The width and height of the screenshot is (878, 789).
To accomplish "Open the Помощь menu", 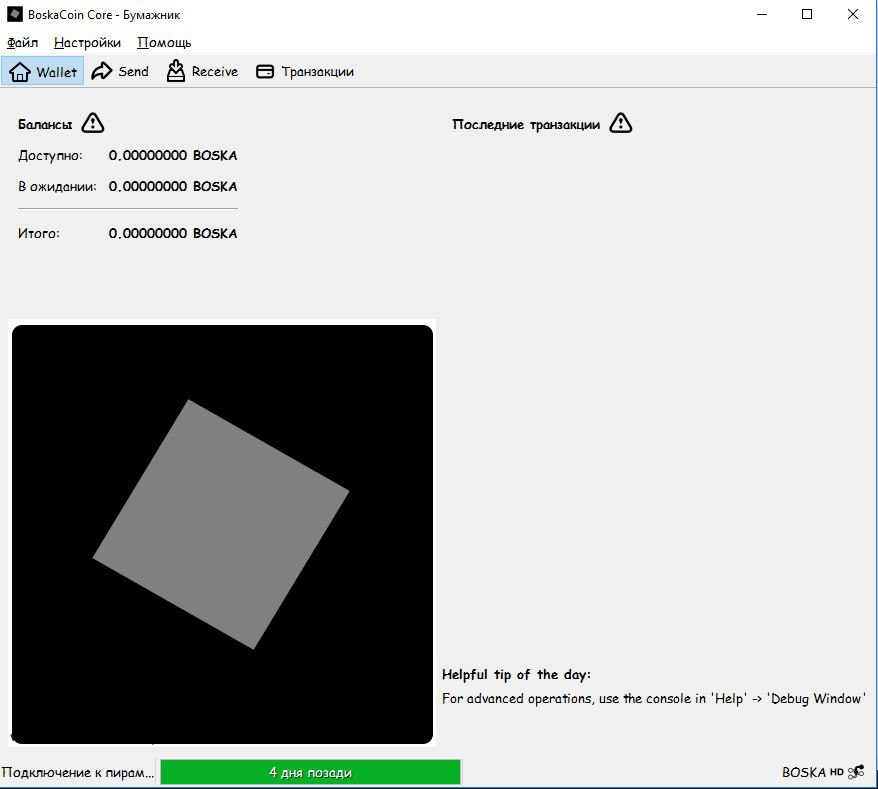I will pos(164,43).
